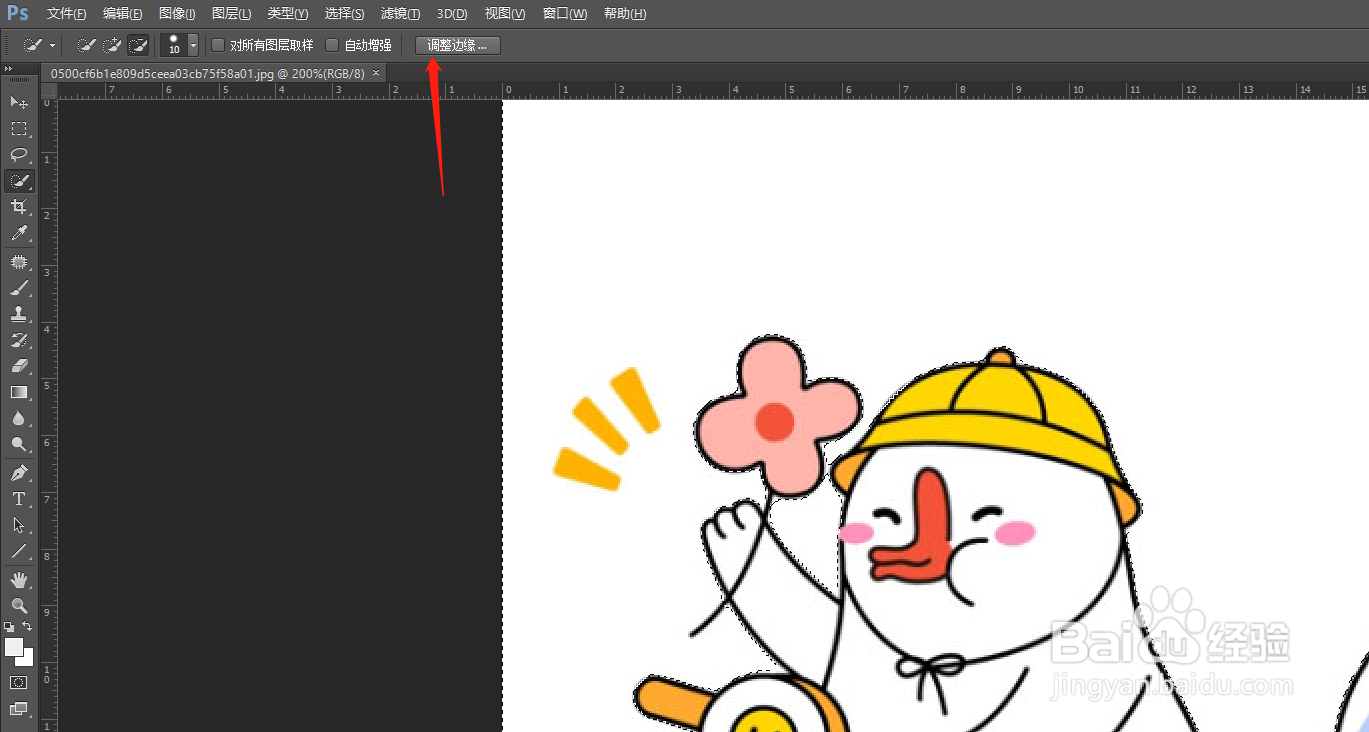The image size is (1369, 732).
Task: Click New Selection mode in options bar
Action: tap(87, 45)
